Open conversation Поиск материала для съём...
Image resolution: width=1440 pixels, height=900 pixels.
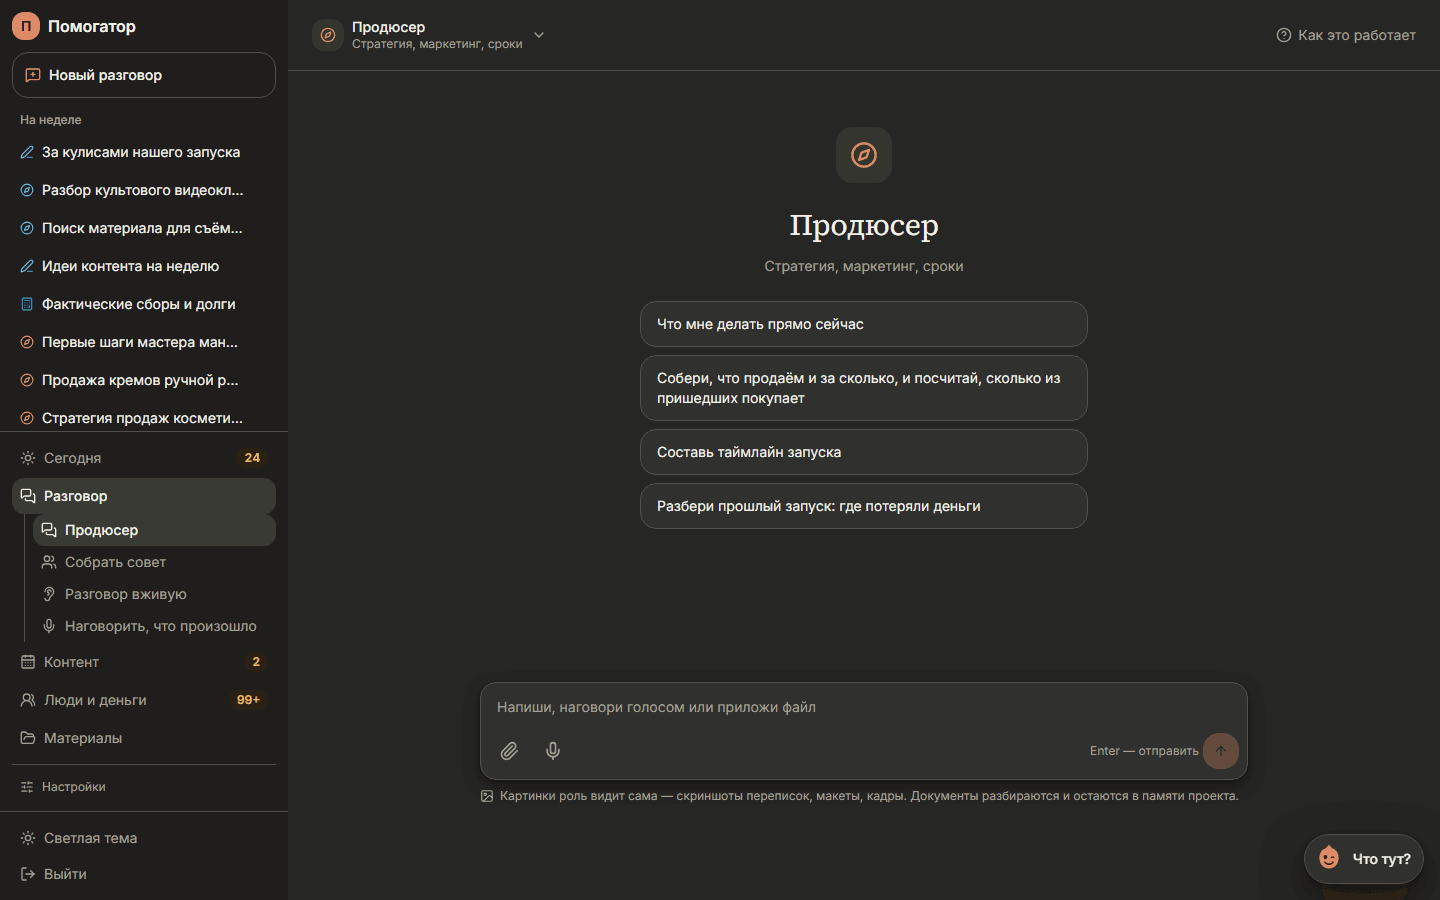tap(144, 228)
